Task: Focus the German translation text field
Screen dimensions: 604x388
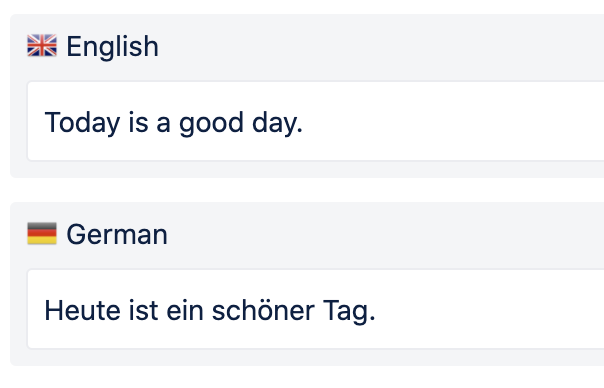Action: (315, 309)
